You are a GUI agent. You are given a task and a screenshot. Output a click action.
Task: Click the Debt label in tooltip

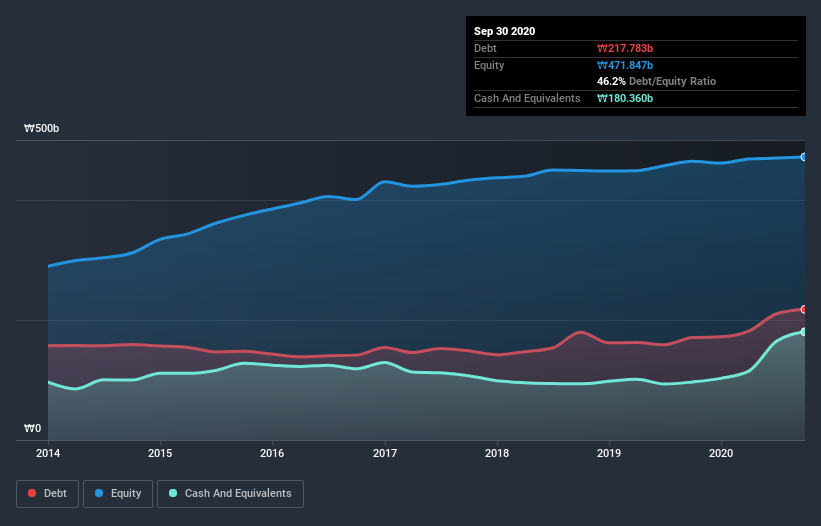pyautogui.click(x=485, y=48)
